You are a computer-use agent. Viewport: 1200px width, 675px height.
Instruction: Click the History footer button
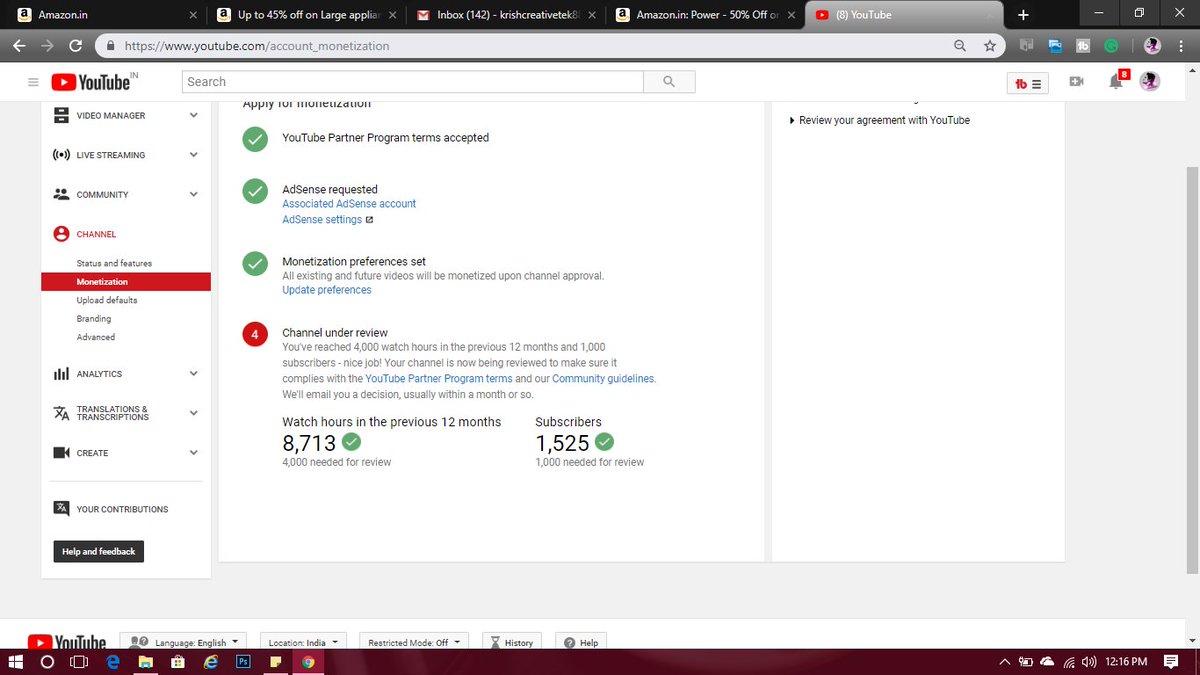click(x=511, y=642)
